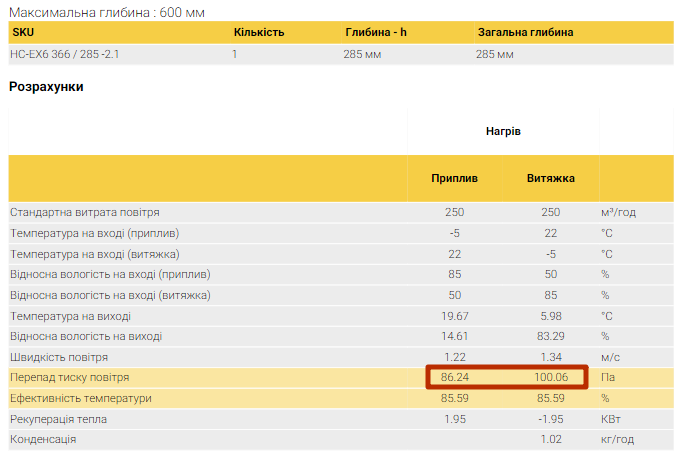Select the "Кількість" column header

click(259, 32)
